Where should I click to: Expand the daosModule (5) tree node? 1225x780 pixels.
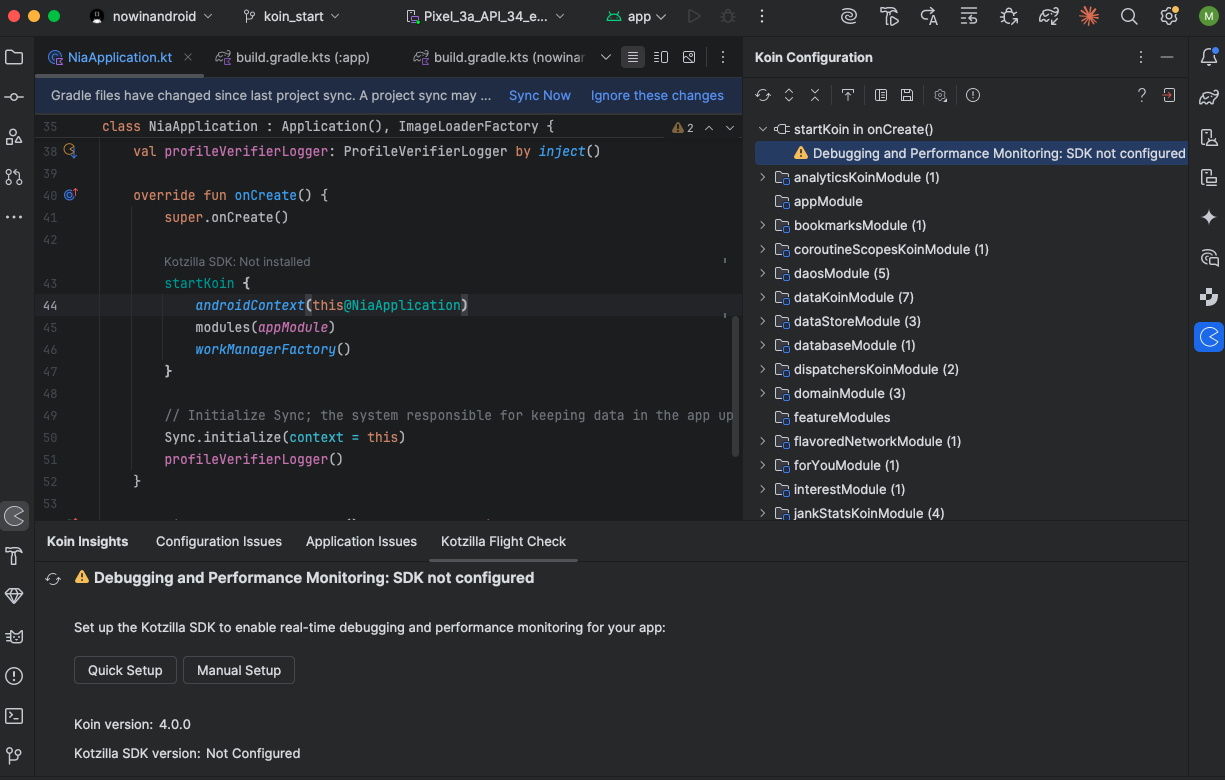tap(762, 273)
